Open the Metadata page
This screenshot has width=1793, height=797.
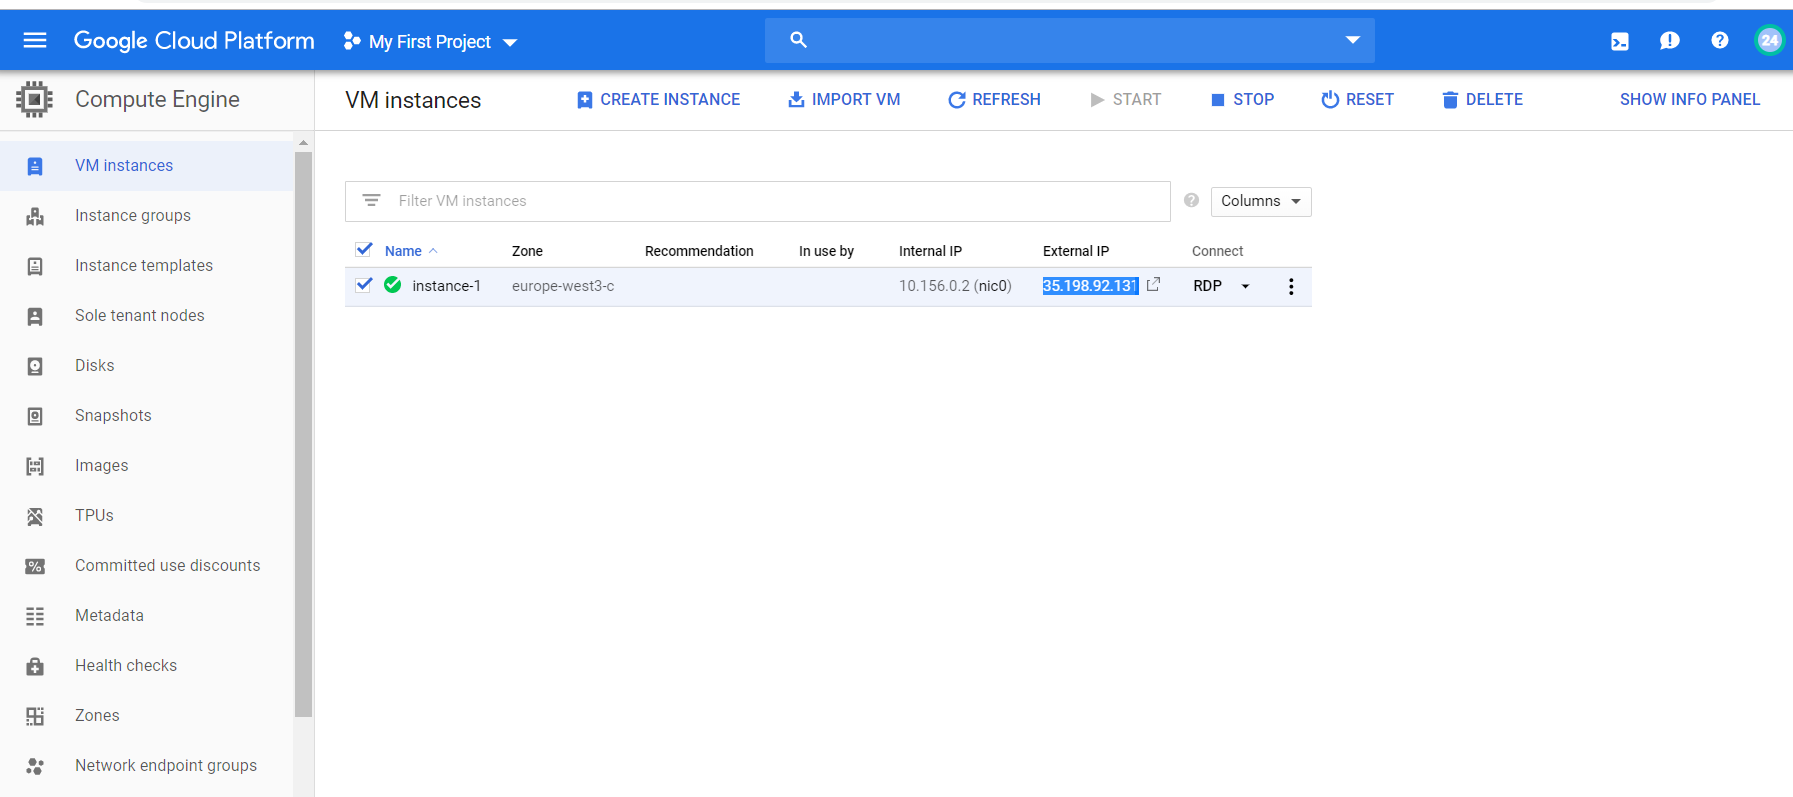[x=109, y=616]
